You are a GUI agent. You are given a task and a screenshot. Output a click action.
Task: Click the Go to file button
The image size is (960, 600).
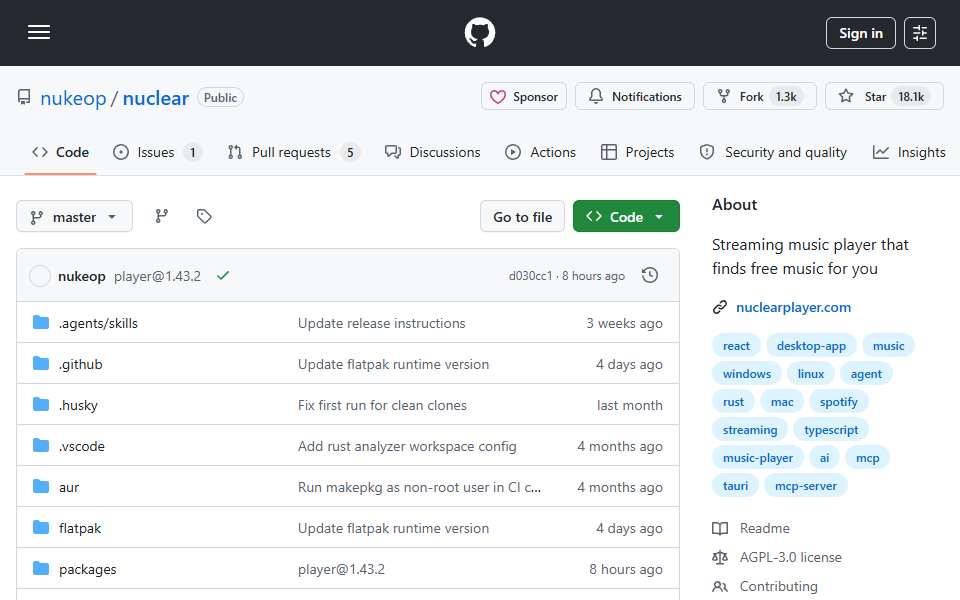point(522,217)
